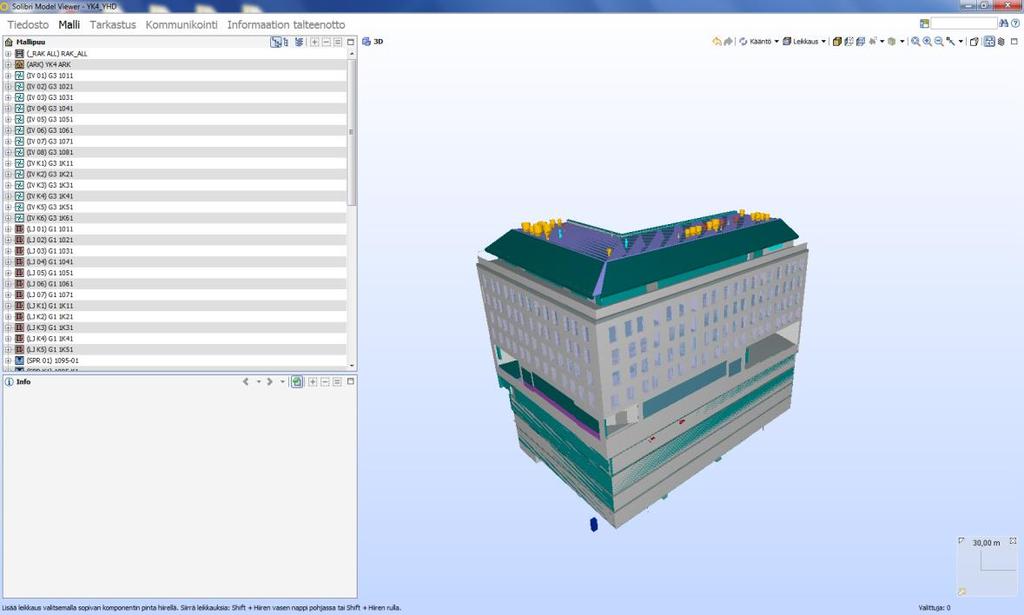This screenshot has height=615, width=1024.
Task: Click the undo view arrow icon
Action: point(717,41)
